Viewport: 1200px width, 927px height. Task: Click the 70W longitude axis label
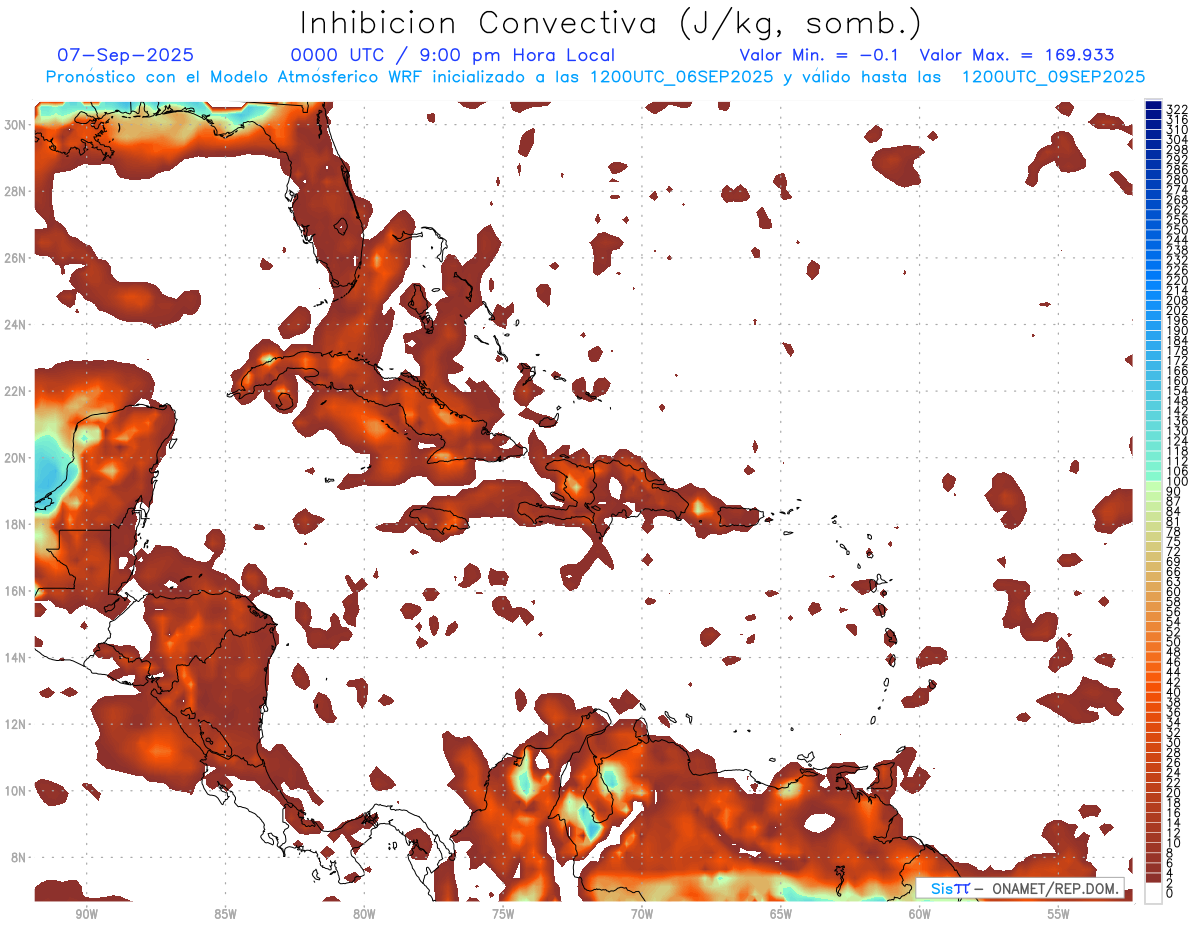click(642, 913)
